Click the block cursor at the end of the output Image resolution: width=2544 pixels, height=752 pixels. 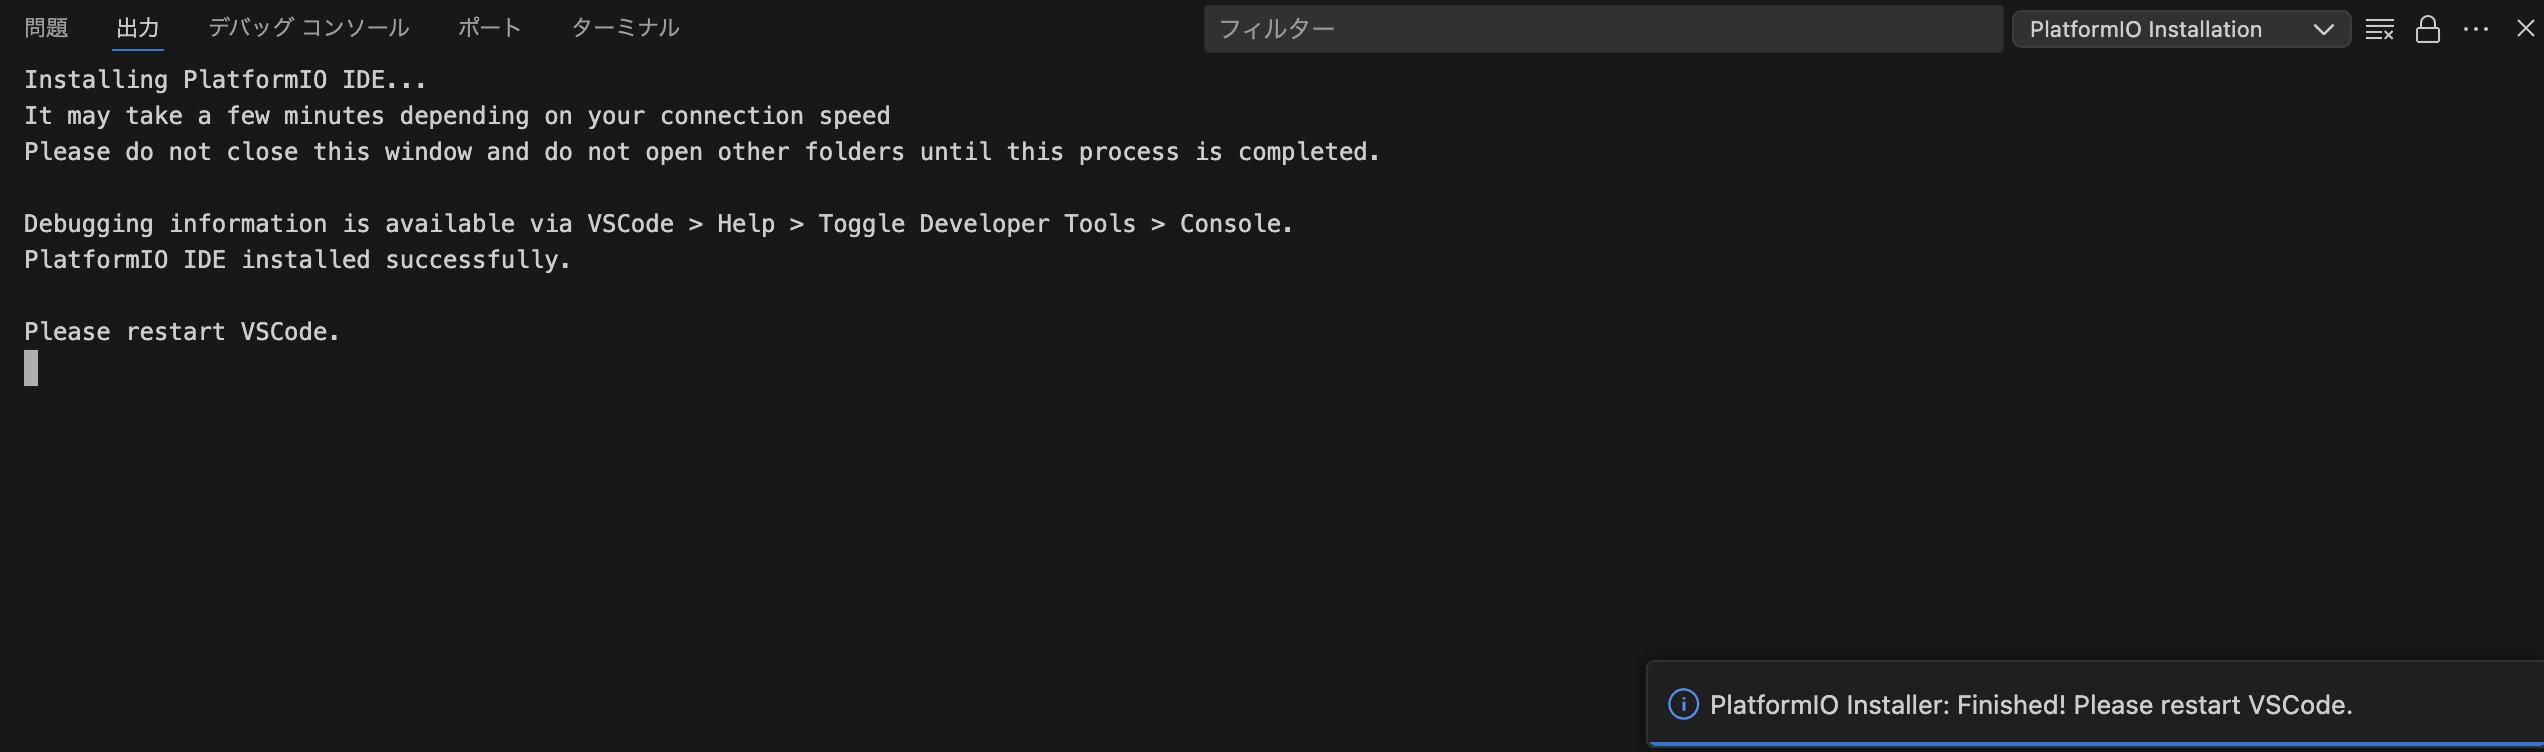coord(31,368)
